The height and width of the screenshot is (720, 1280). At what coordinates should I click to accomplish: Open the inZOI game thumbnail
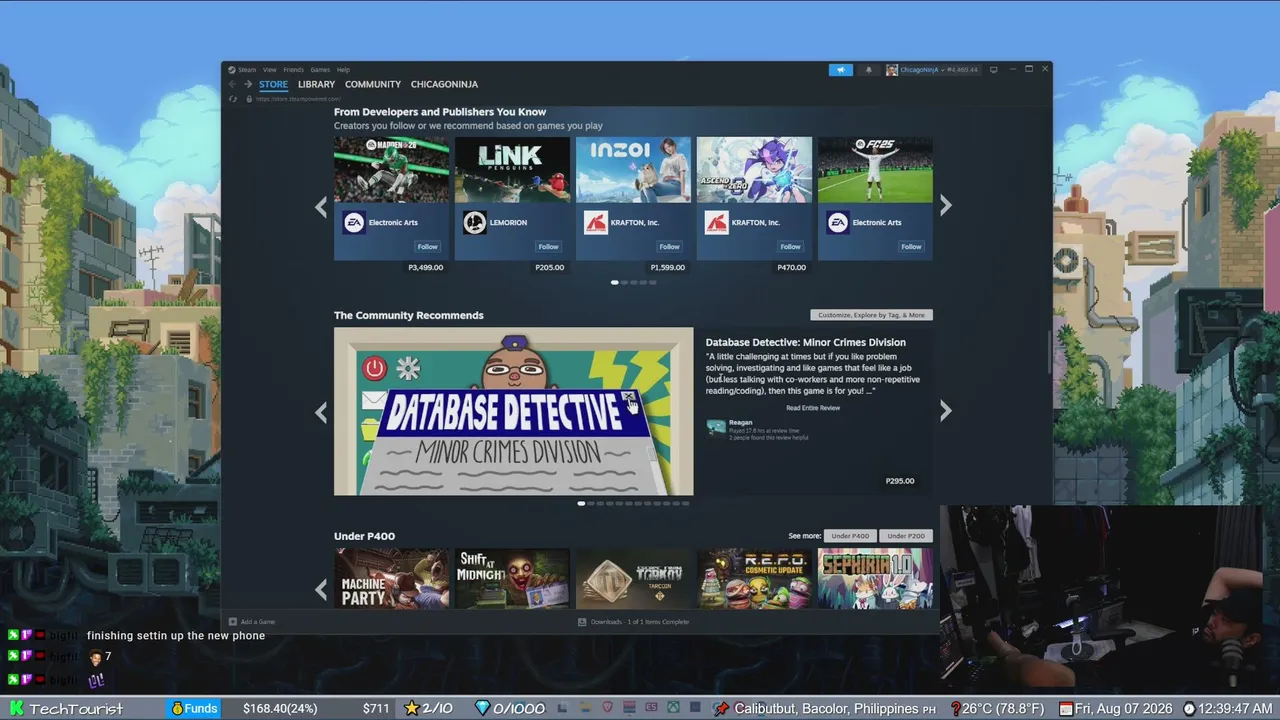point(633,170)
